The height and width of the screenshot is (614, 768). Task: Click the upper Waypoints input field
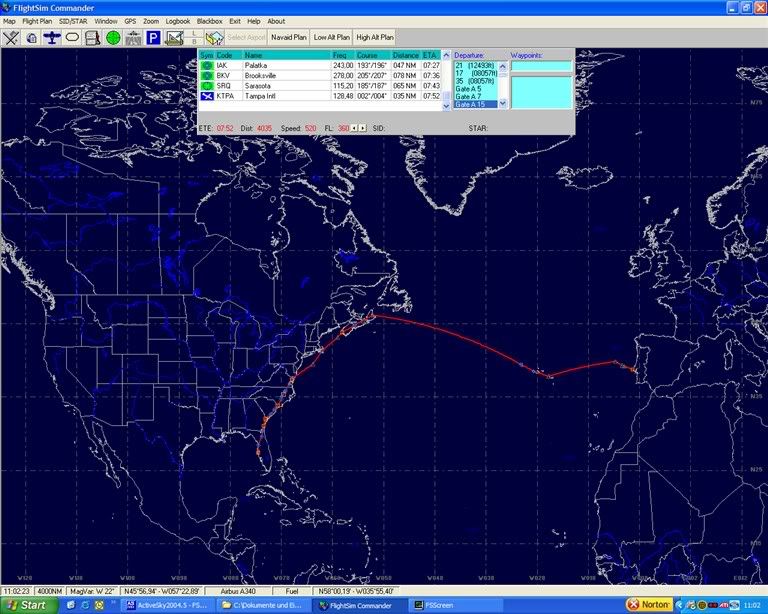coord(542,66)
